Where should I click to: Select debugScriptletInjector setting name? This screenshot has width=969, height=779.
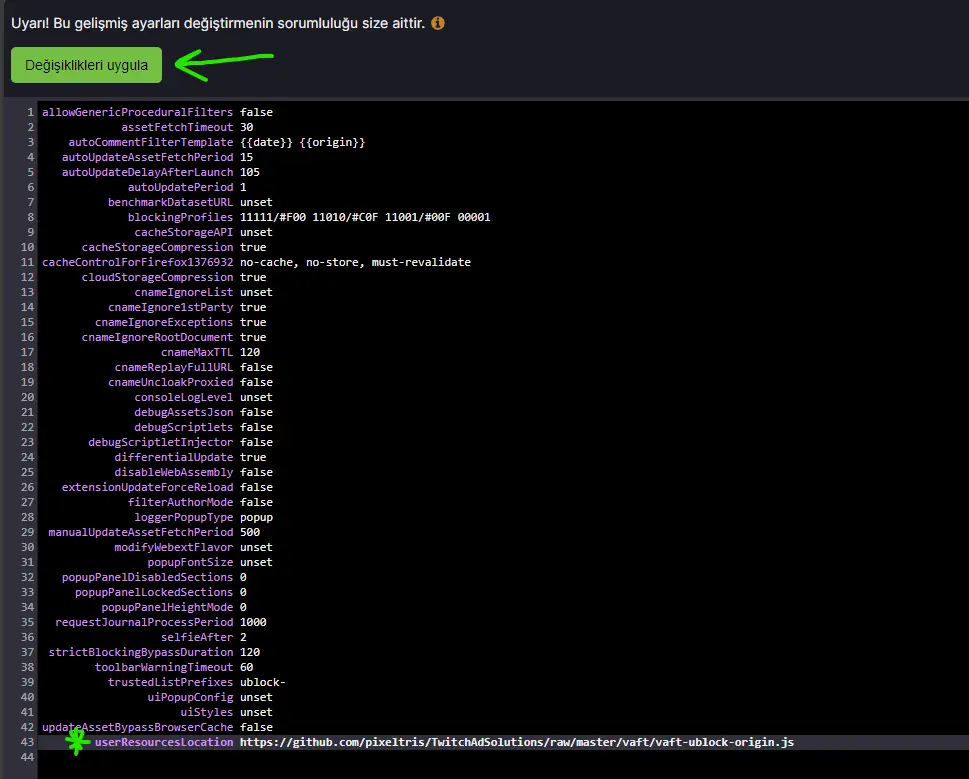pos(161,442)
